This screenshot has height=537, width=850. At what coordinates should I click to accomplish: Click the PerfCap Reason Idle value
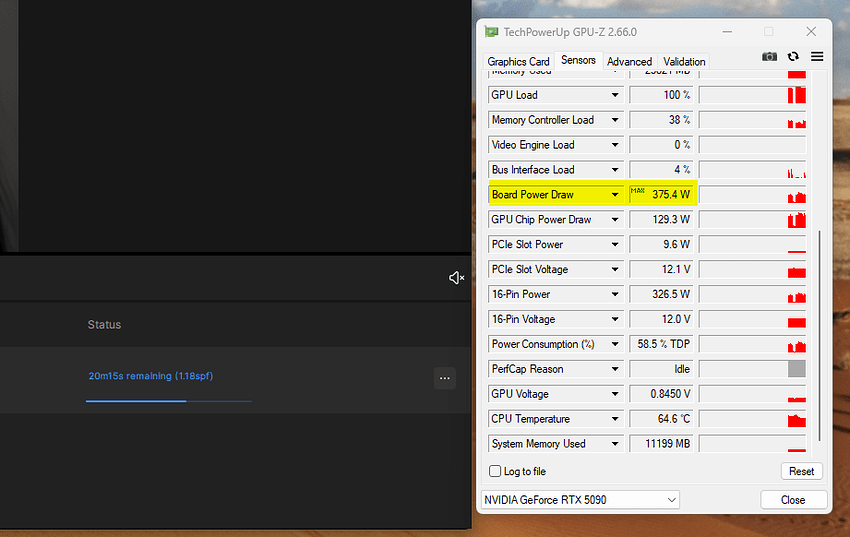(x=661, y=369)
